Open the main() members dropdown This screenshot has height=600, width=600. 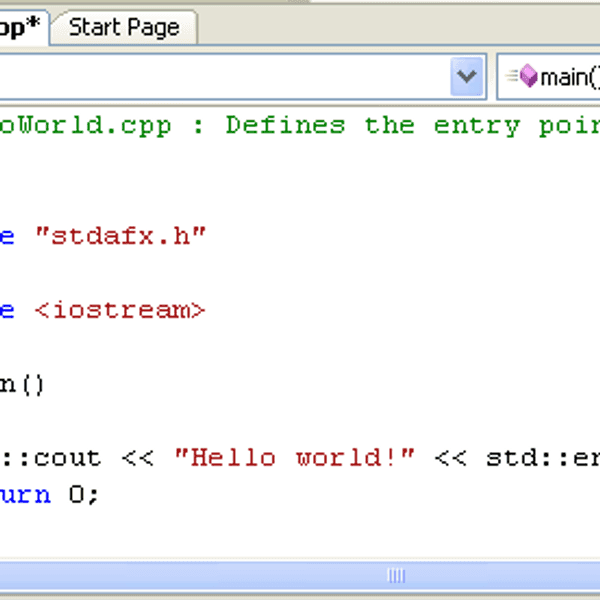tap(548, 77)
